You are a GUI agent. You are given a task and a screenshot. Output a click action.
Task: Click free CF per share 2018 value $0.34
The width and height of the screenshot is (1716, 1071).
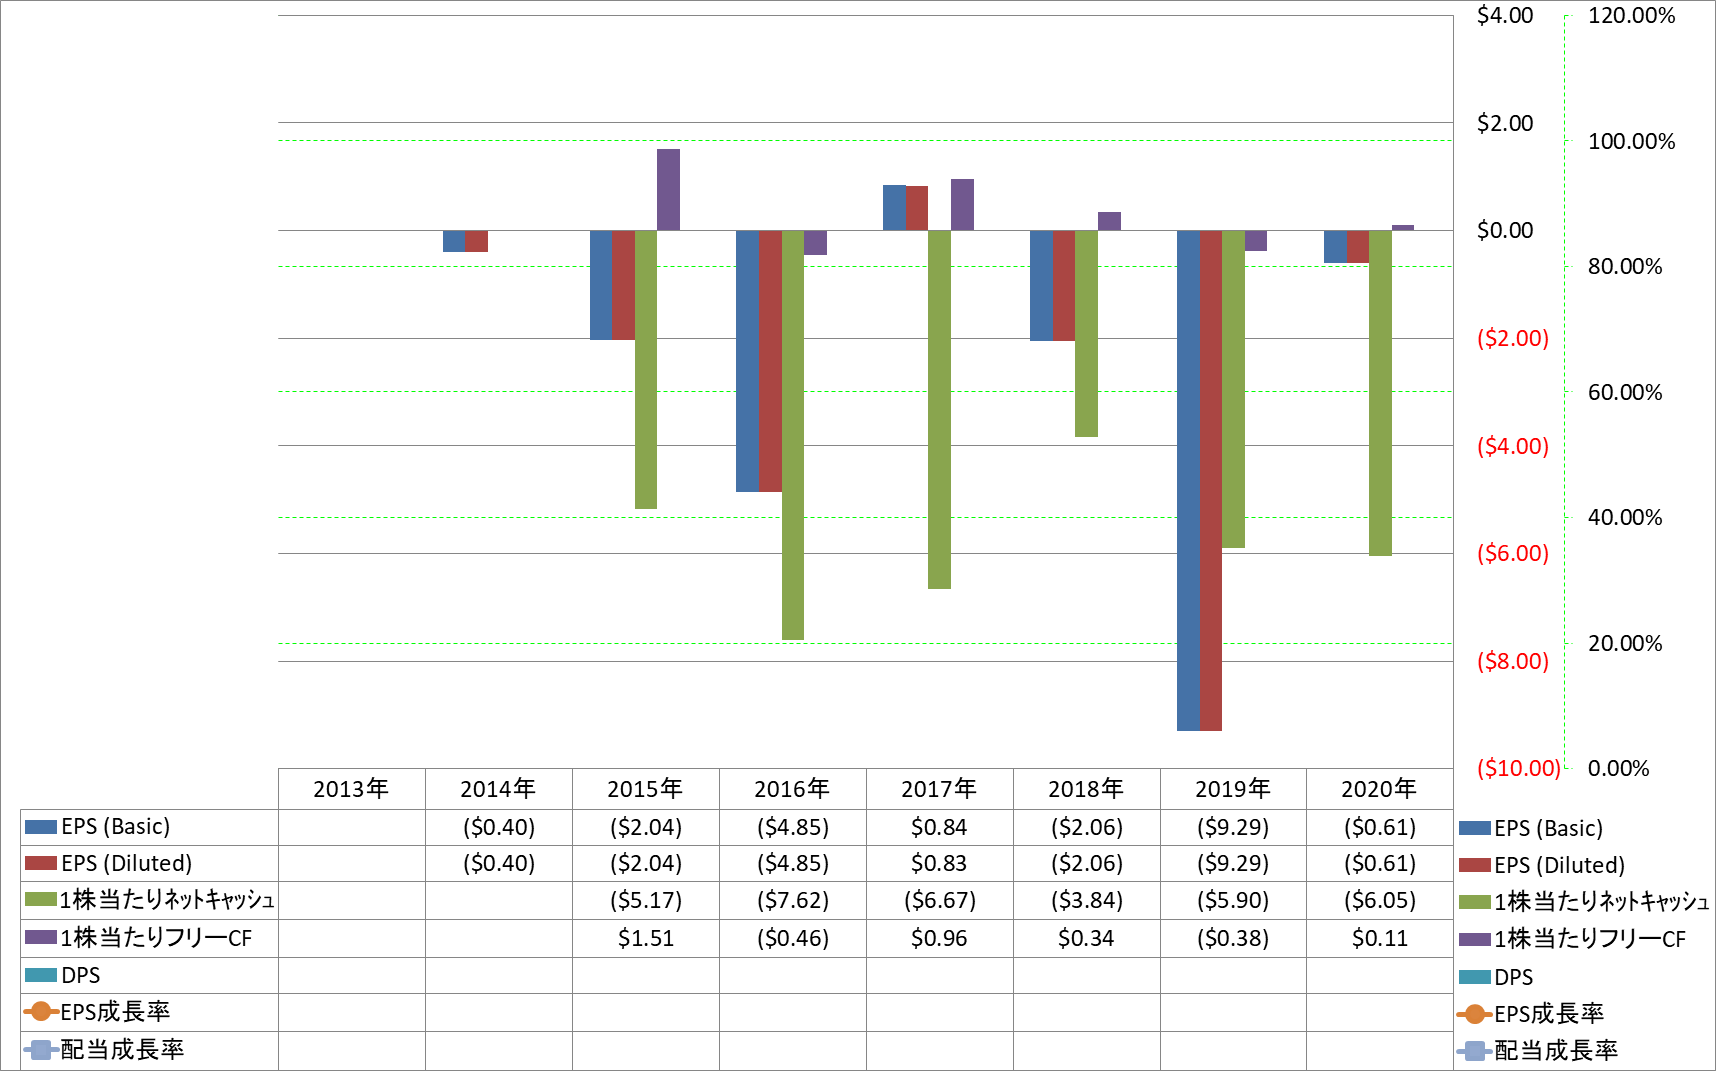coord(1086,939)
